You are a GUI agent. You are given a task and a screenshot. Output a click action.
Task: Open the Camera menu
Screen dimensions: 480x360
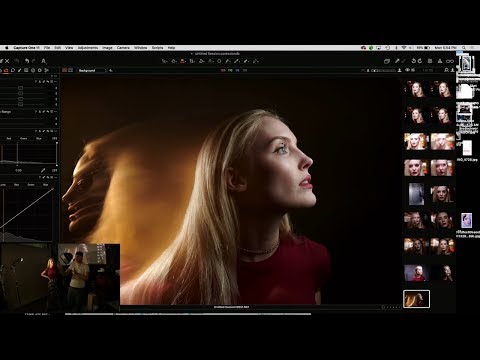(123, 48)
